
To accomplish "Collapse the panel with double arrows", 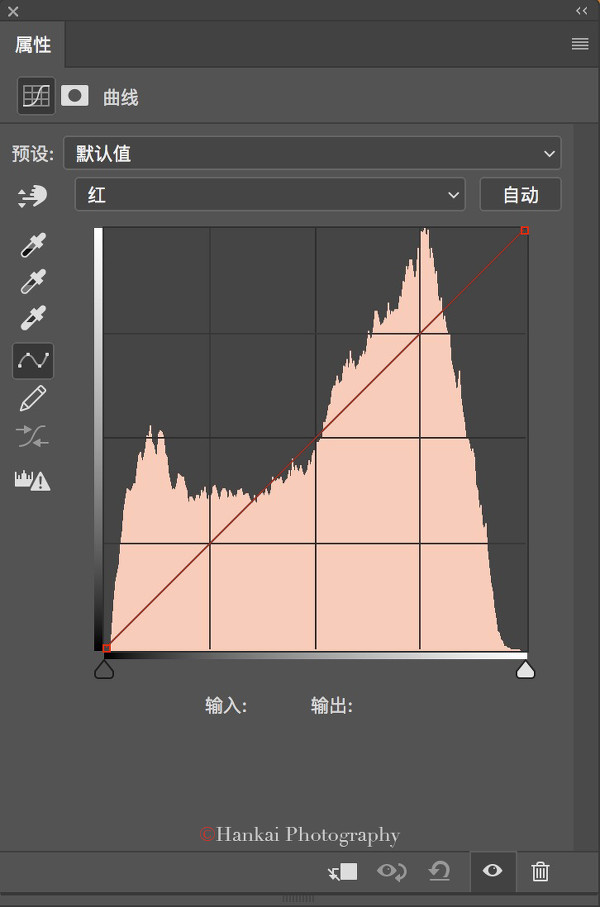I will click(581, 10).
